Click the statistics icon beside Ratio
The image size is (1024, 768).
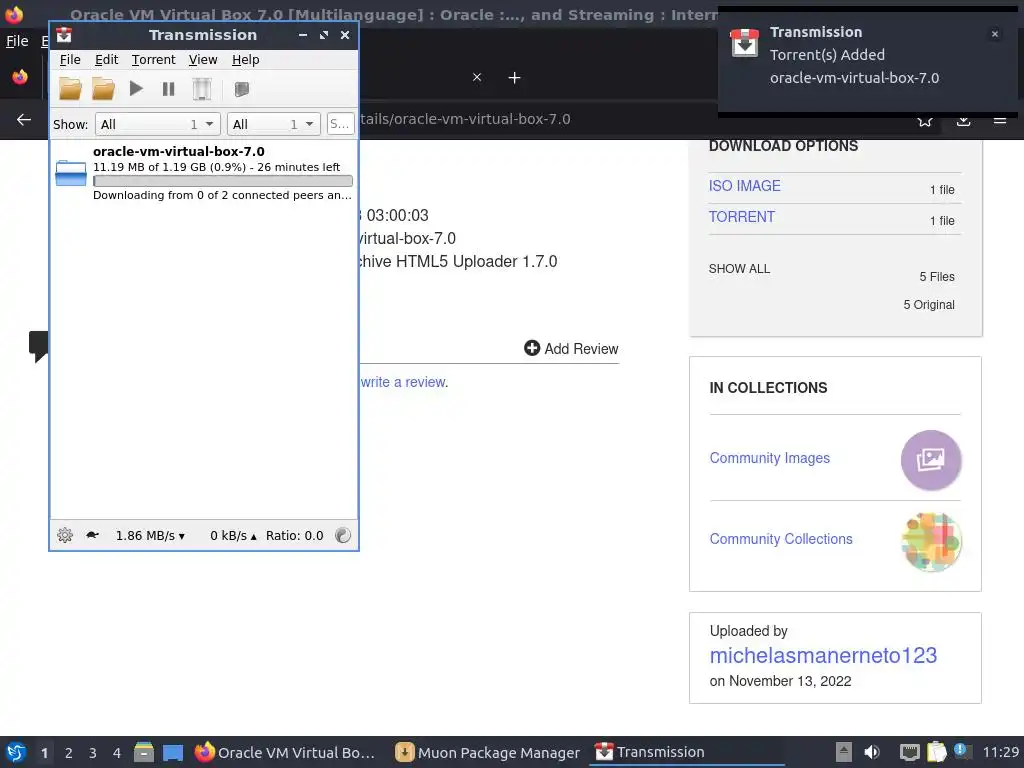[343, 536]
